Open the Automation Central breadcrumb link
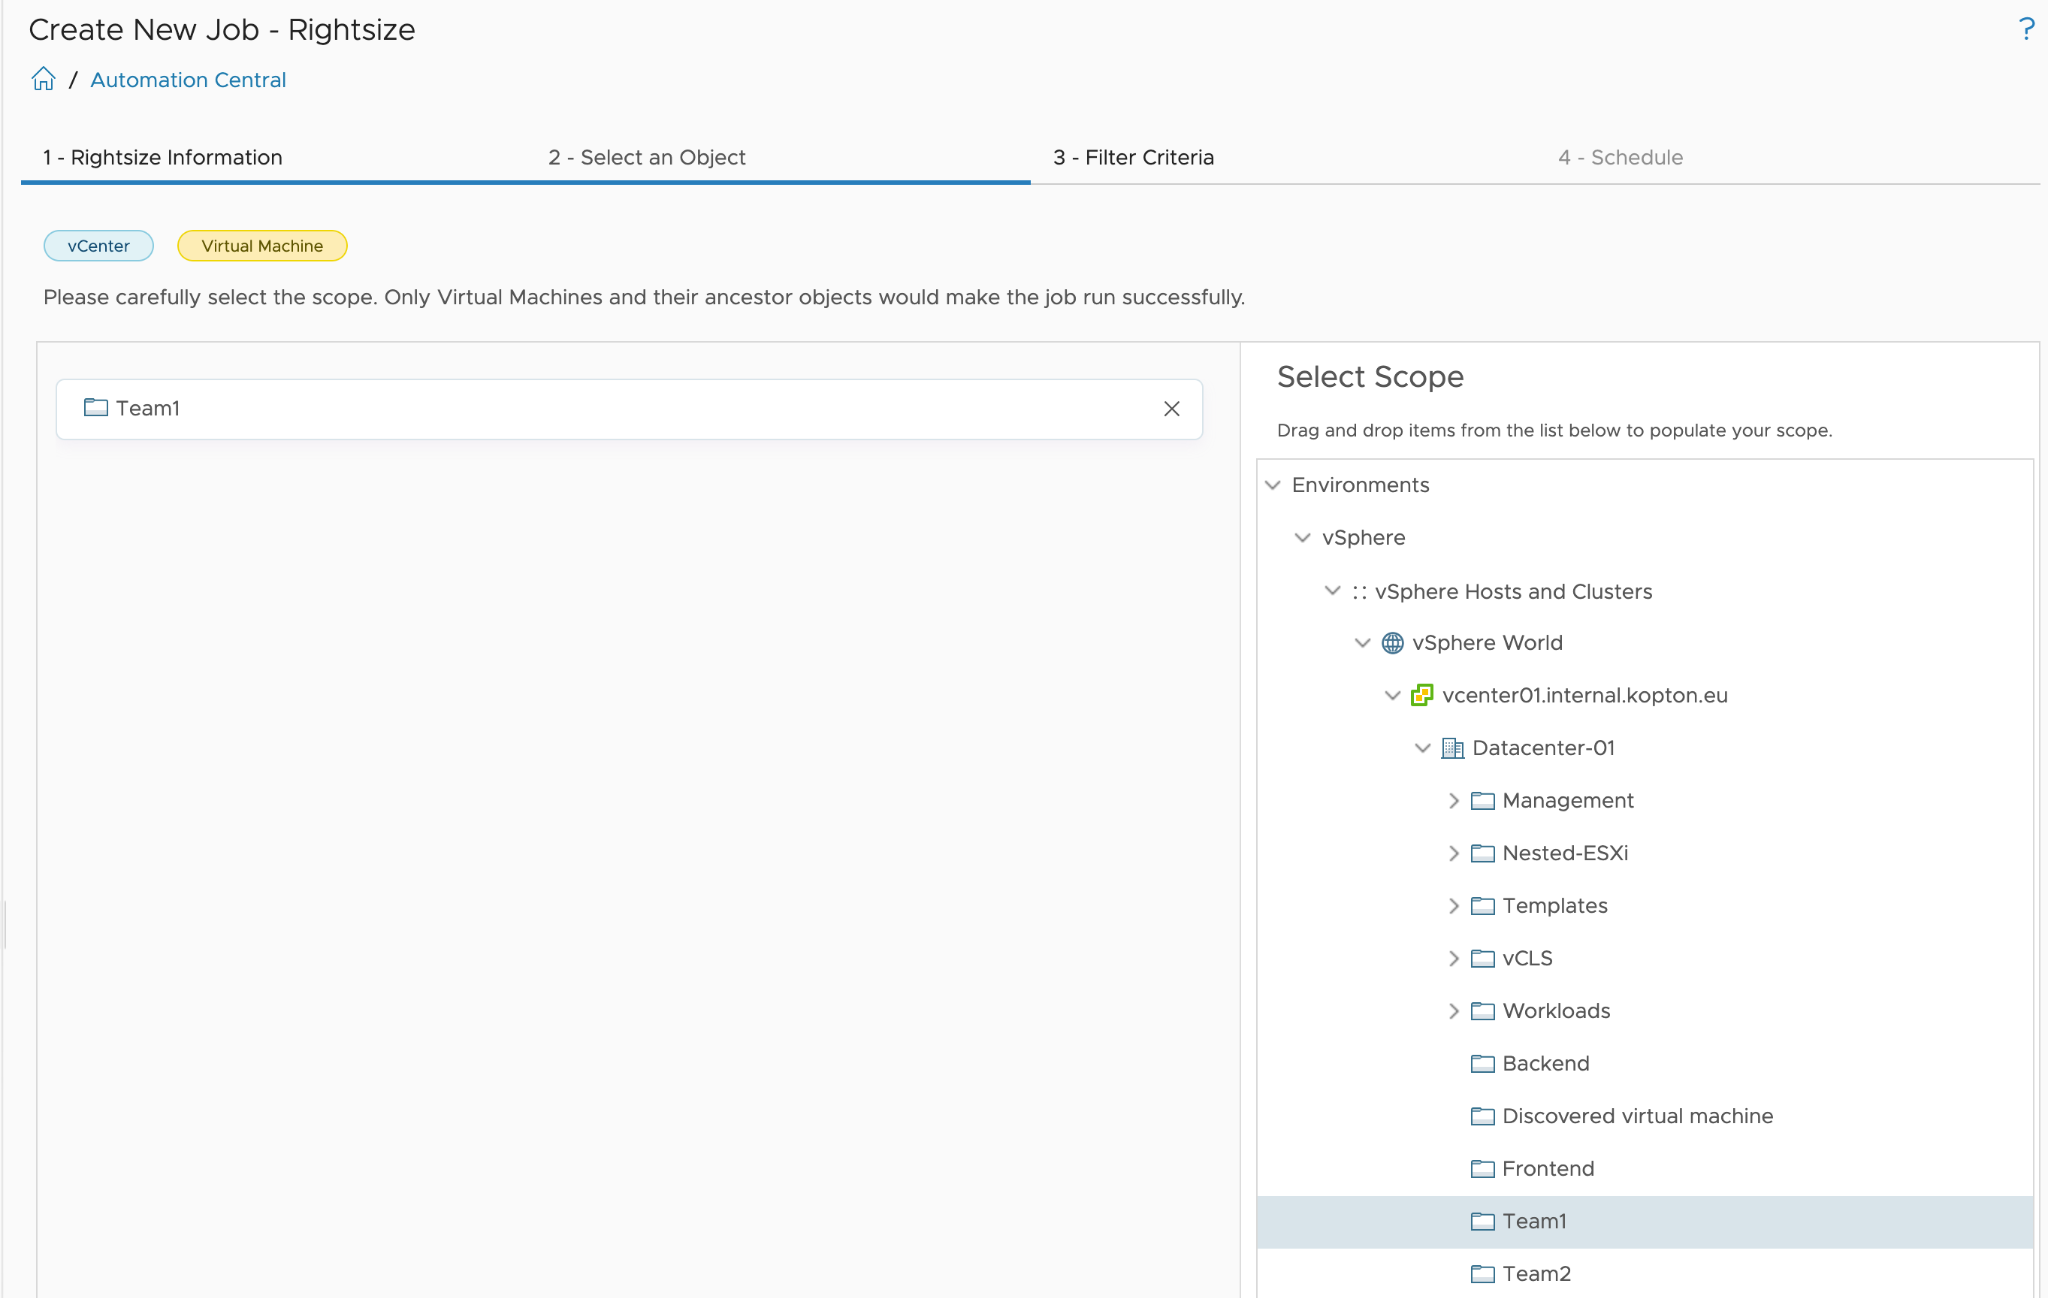The image size is (2048, 1298). click(x=188, y=80)
